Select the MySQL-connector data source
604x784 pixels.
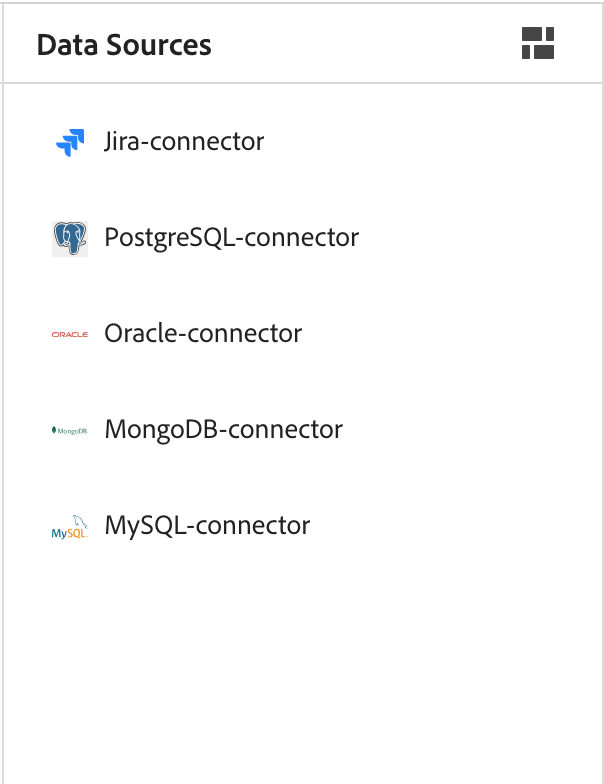207,526
